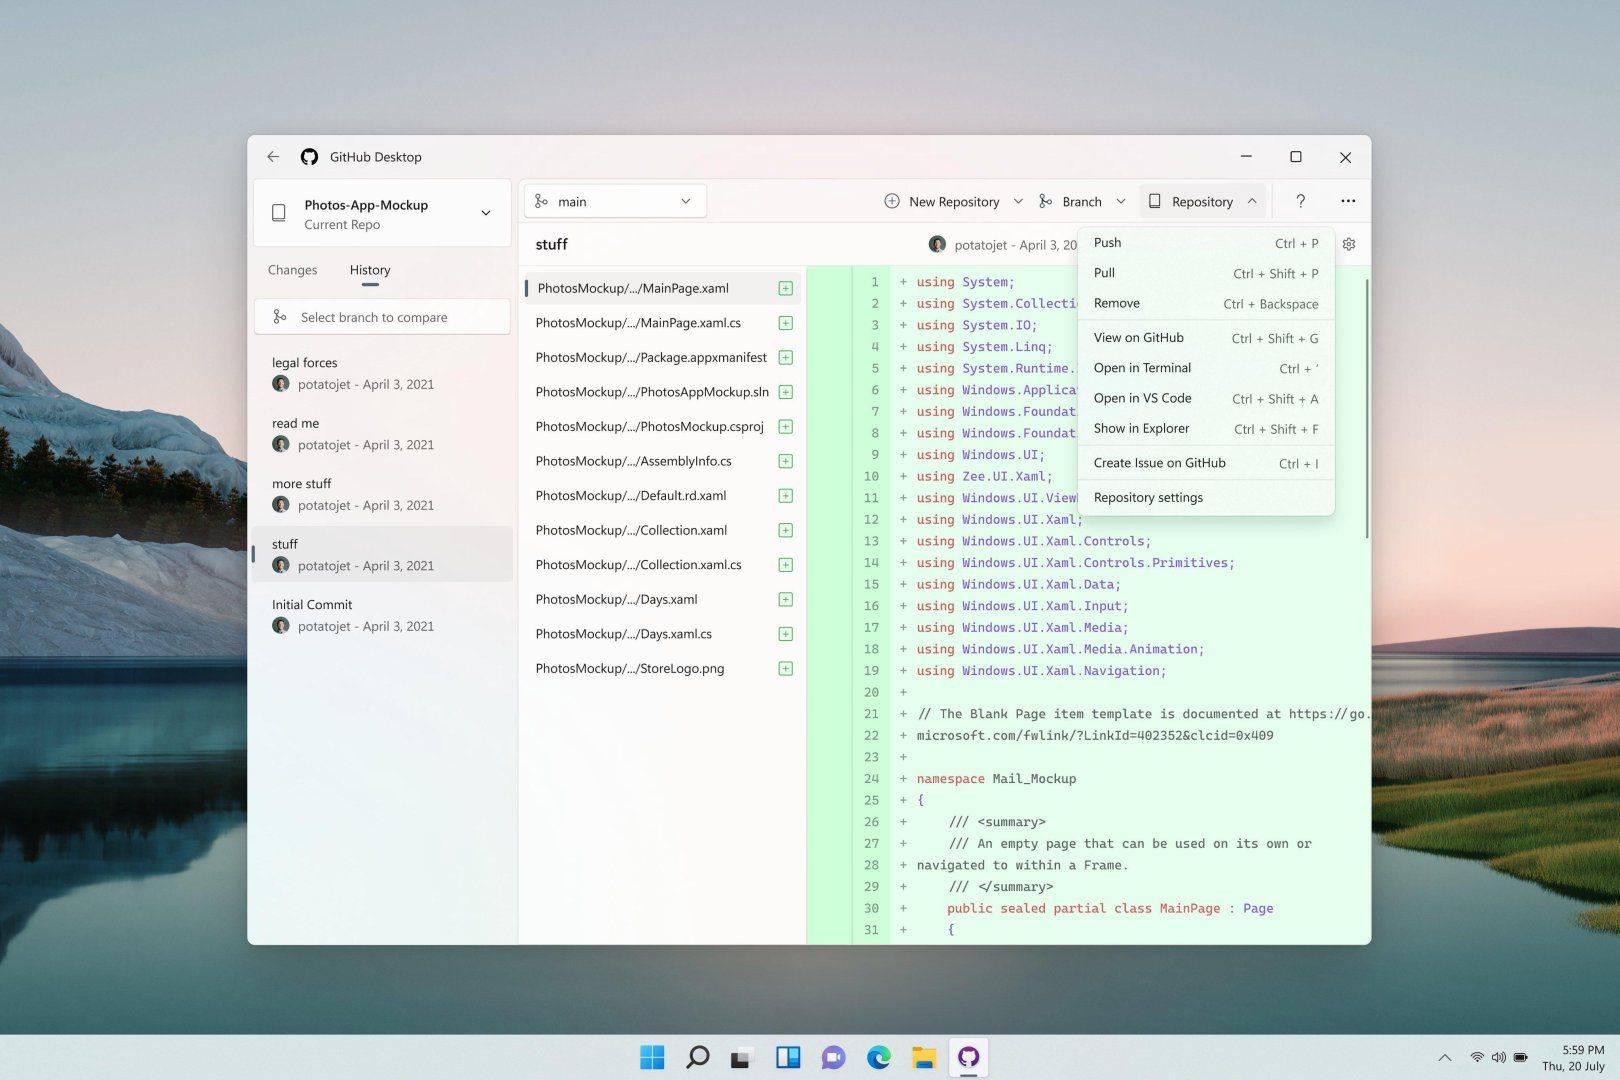Screen dimensions: 1620x1080
Task: Open Task View from the taskbar
Action: pos(742,1057)
